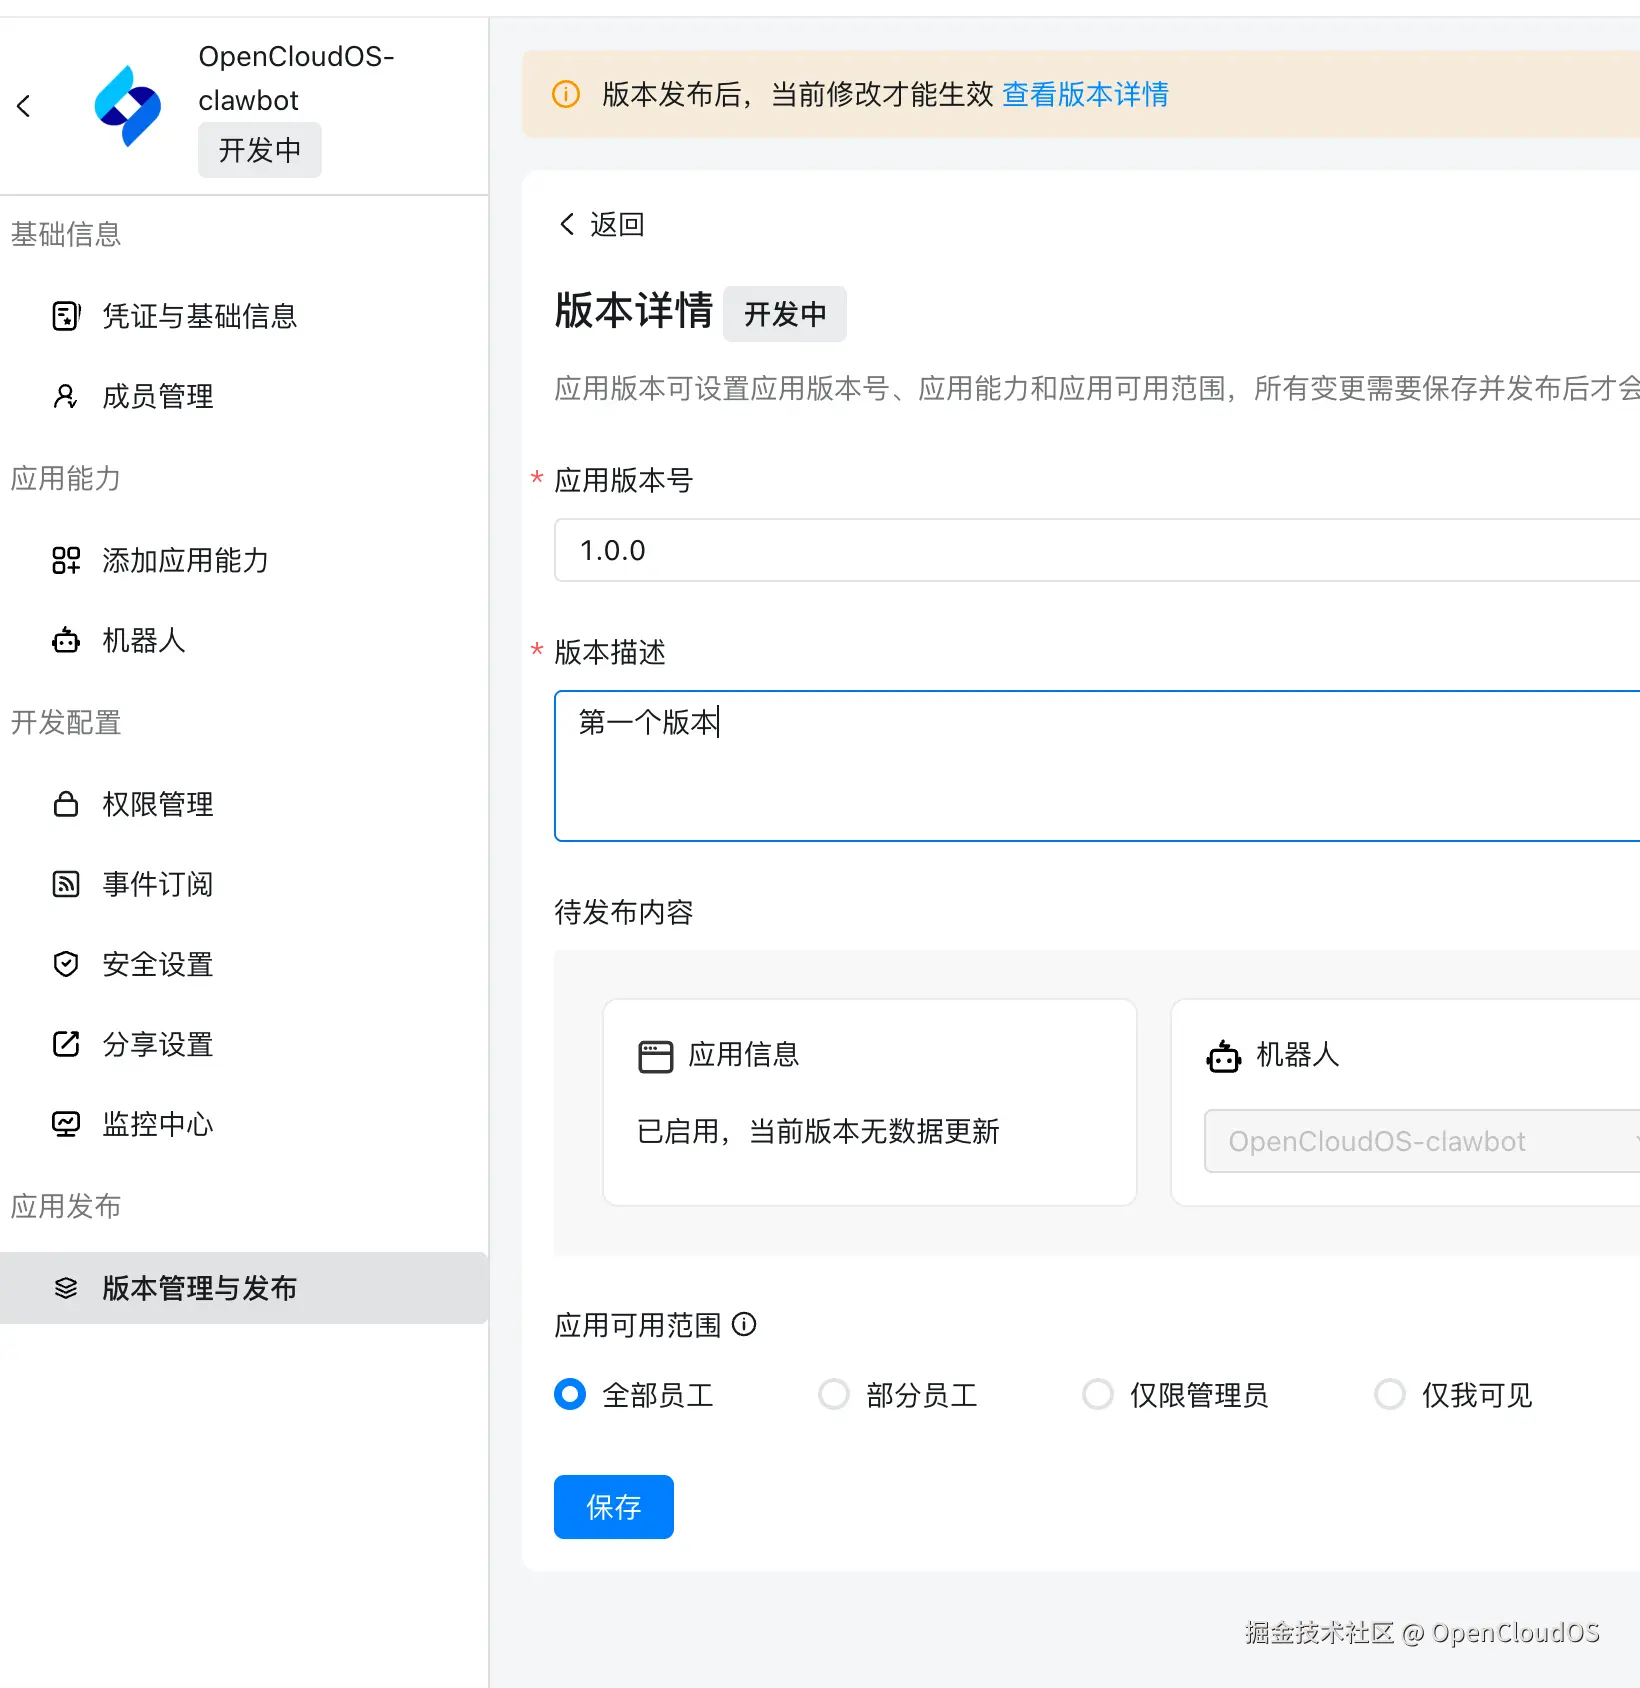Click the credentials and basic info icon
The height and width of the screenshot is (1688, 1640).
click(66, 316)
